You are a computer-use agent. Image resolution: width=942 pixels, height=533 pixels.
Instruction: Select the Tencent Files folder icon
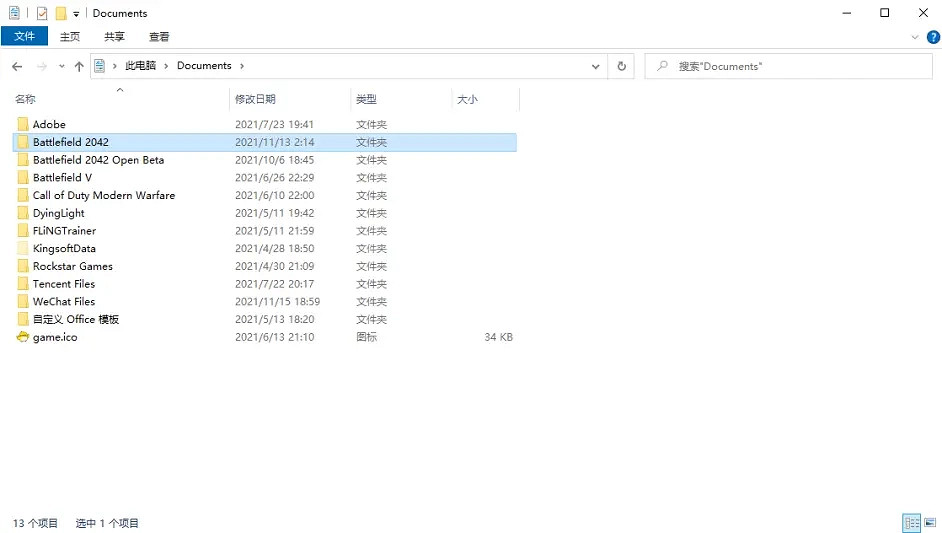pos(23,284)
